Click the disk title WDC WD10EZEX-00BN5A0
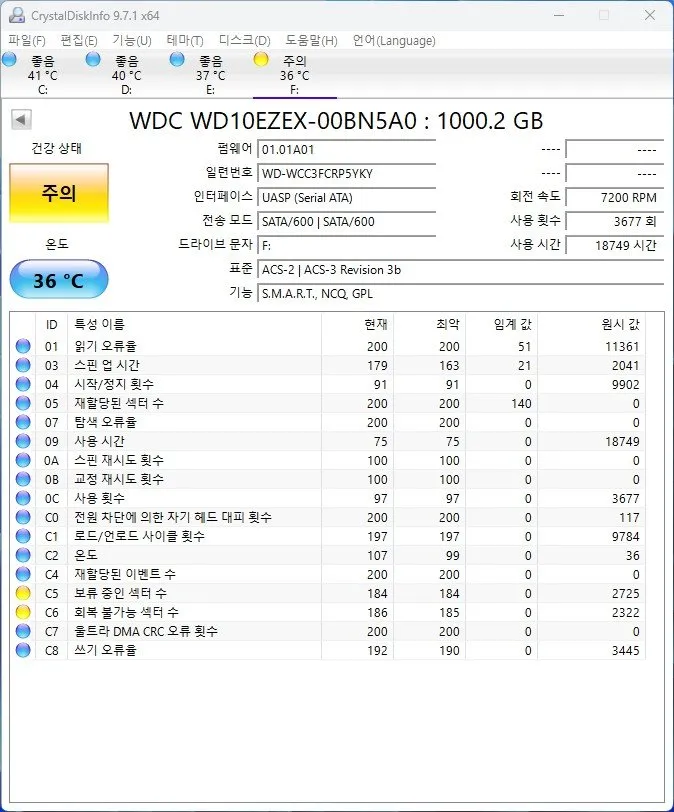The height and width of the screenshot is (812, 674). pyautogui.click(x=273, y=121)
